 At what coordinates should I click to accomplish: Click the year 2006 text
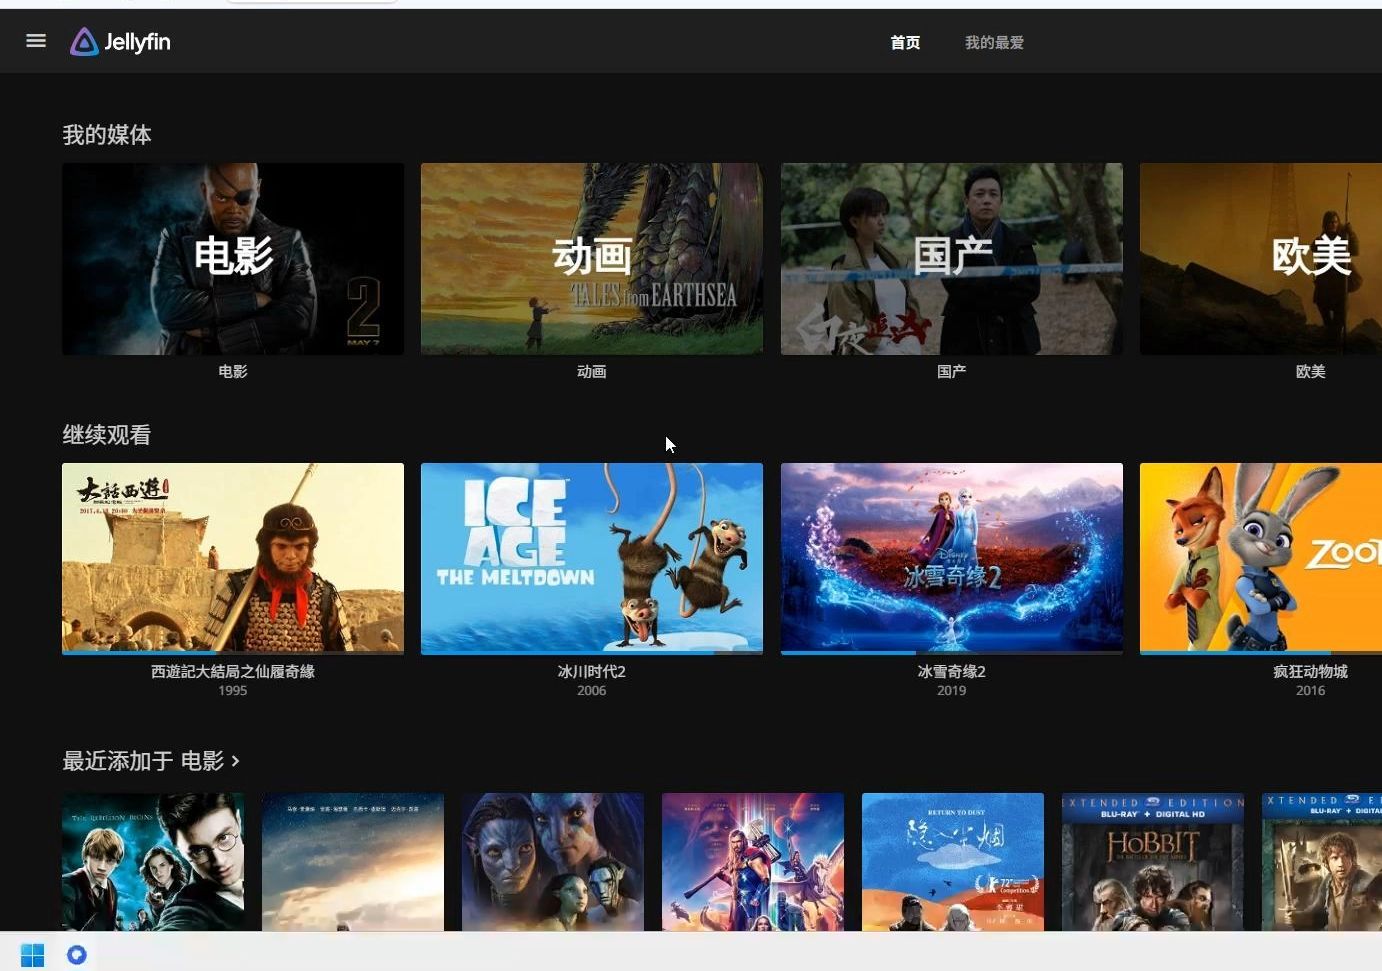(x=592, y=690)
